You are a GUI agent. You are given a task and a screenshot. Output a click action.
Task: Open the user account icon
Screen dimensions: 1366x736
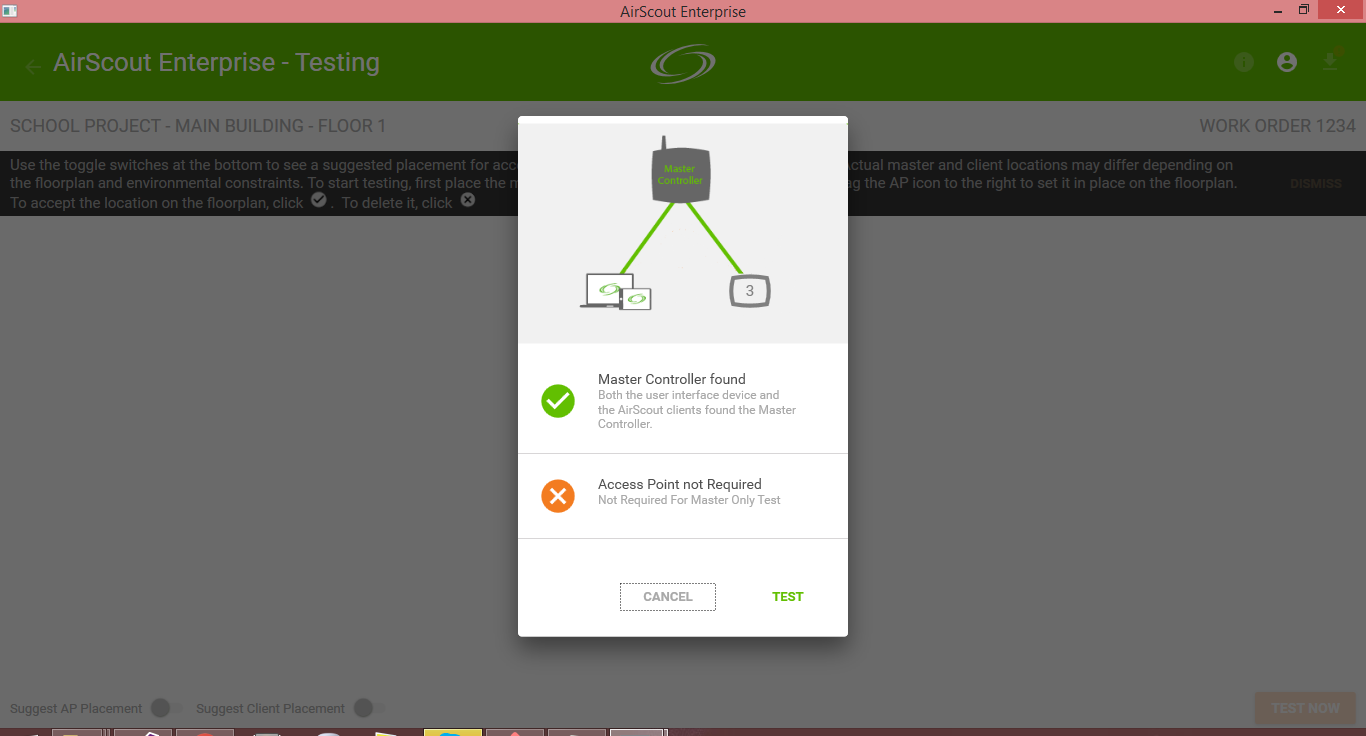point(1287,62)
